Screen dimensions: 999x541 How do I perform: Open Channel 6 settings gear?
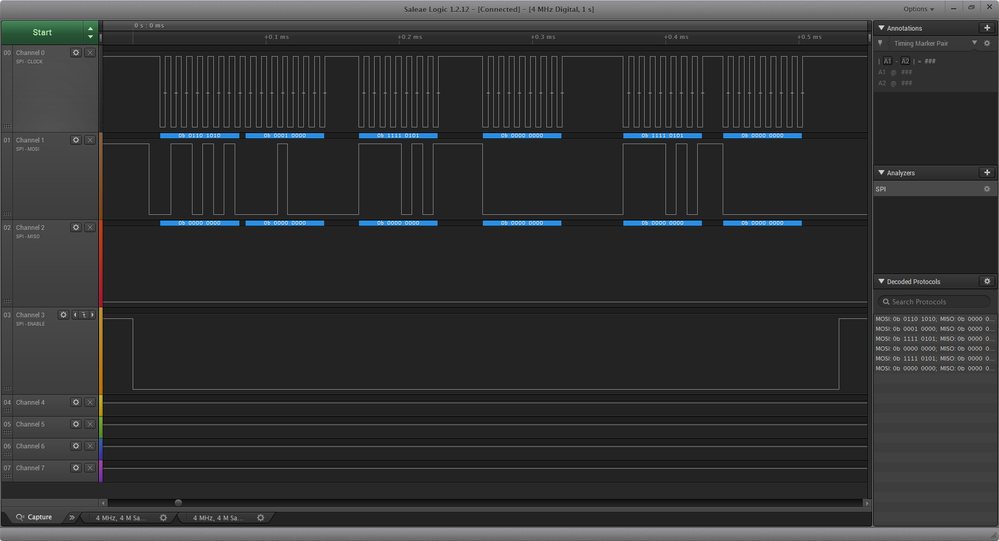pos(76,446)
